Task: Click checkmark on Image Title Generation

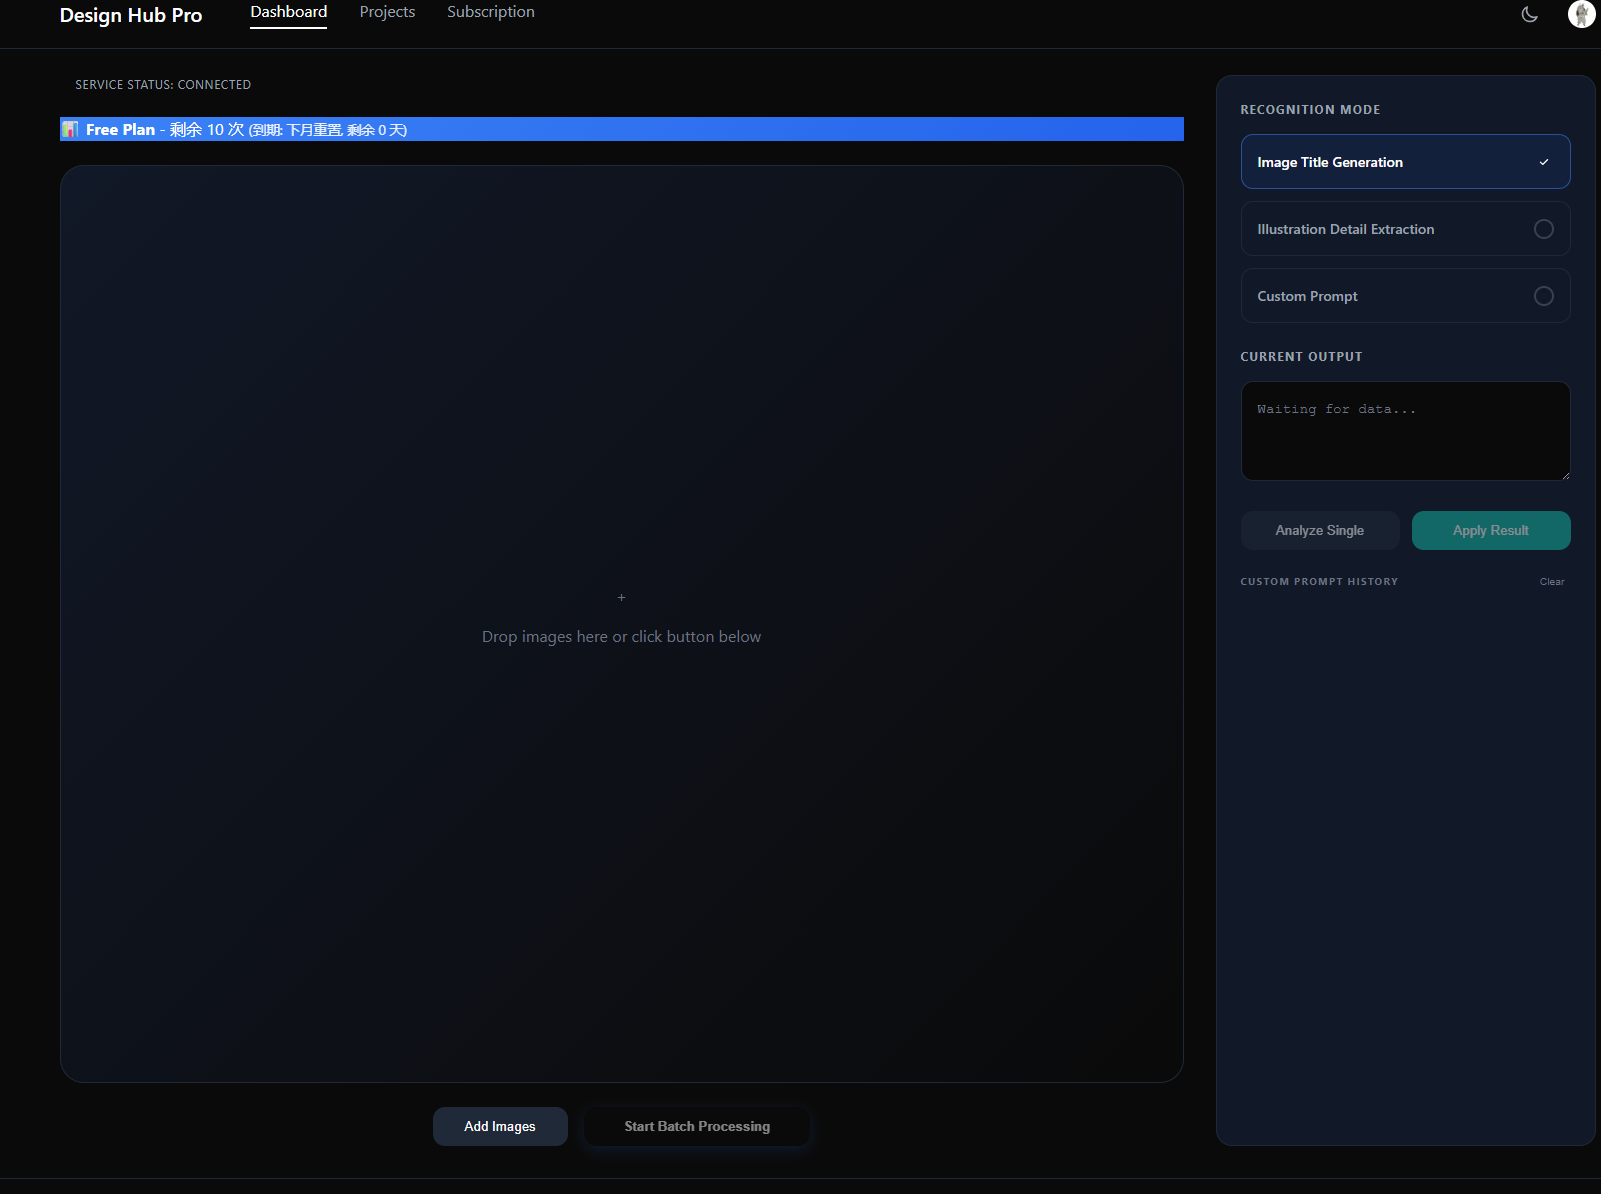Action: coord(1544,162)
